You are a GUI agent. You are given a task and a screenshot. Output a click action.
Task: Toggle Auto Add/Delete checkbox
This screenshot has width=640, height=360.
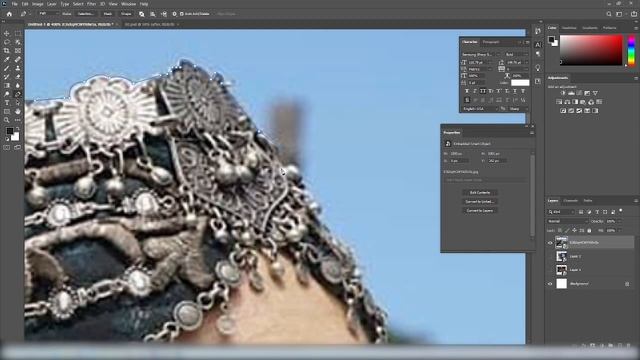point(182,14)
